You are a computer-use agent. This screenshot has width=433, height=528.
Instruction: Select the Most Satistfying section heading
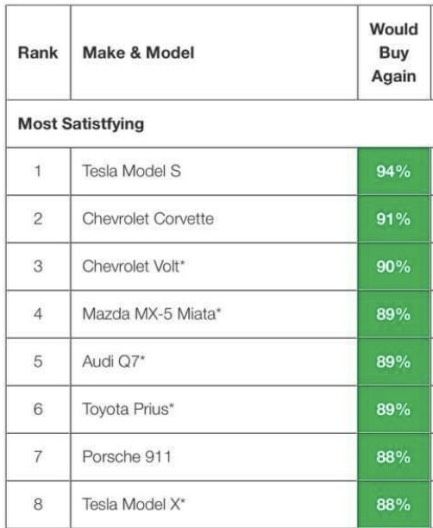[81, 124]
